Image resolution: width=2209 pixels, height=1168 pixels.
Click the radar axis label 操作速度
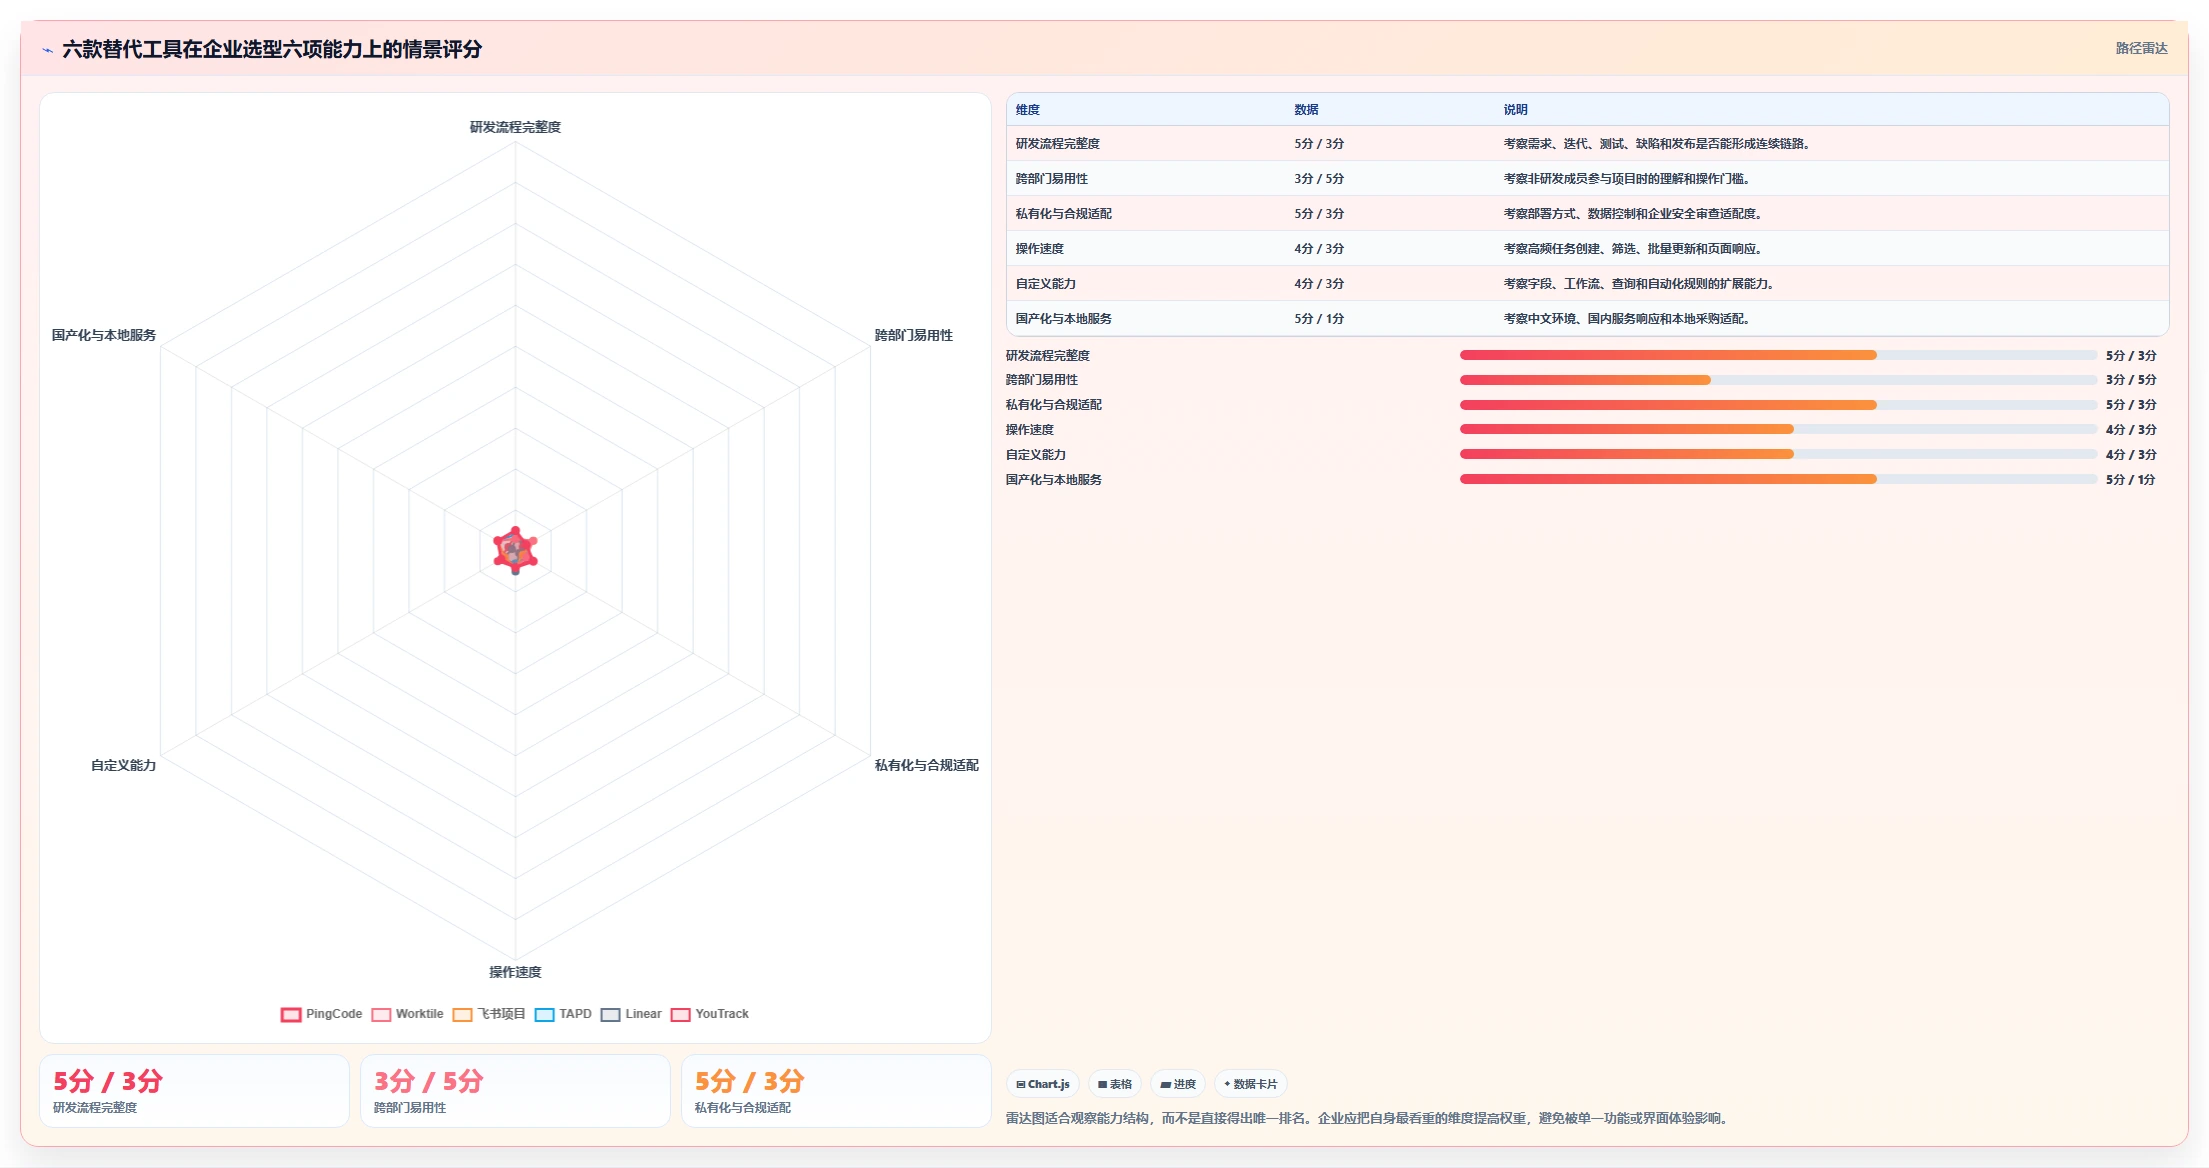click(x=515, y=972)
